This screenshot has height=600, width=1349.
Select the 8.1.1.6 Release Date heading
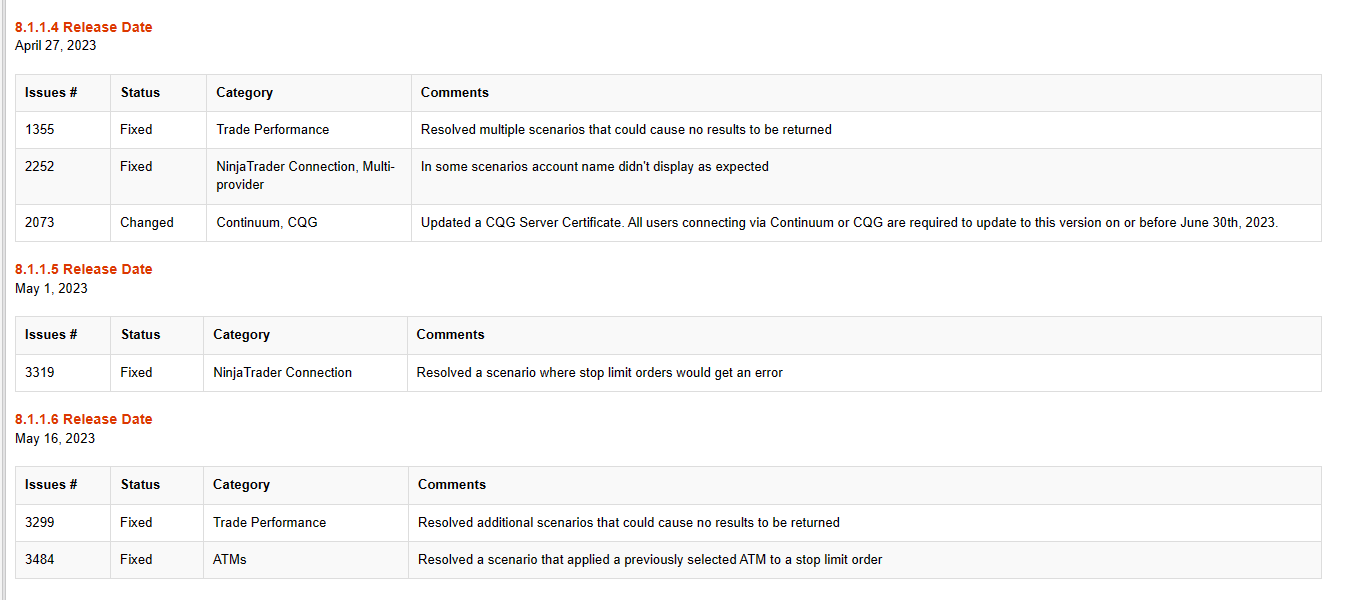point(84,419)
